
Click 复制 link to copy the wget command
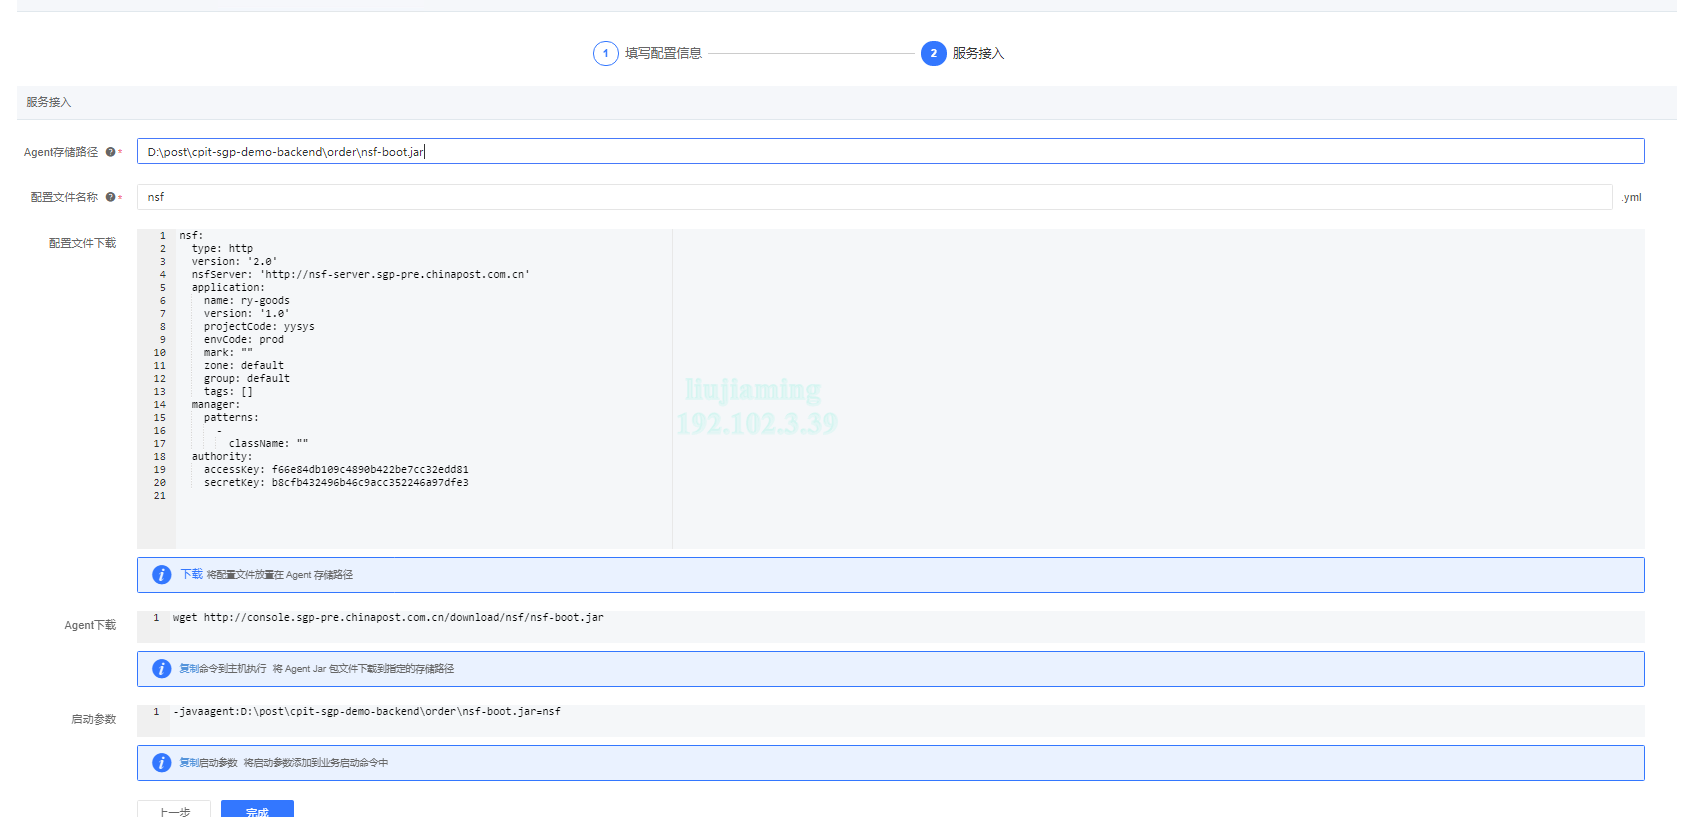tap(189, 668)
